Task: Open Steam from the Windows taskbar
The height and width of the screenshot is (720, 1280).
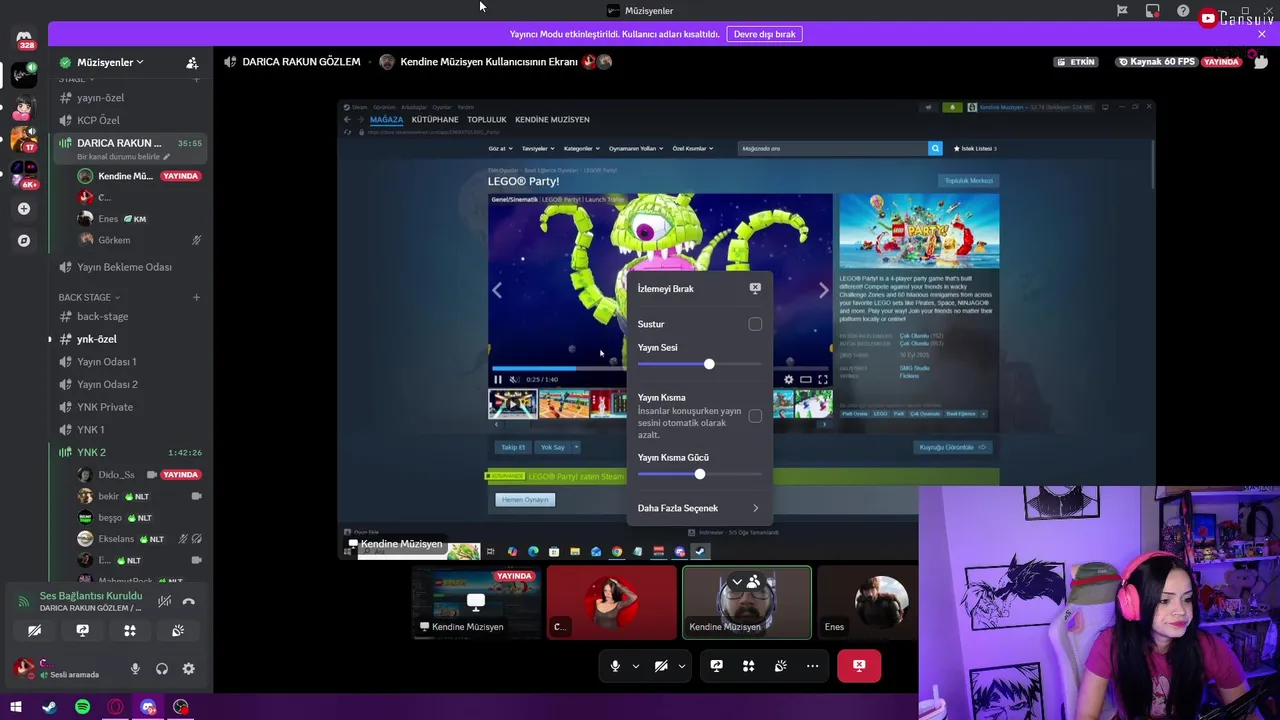Action: tap(49, 707)
